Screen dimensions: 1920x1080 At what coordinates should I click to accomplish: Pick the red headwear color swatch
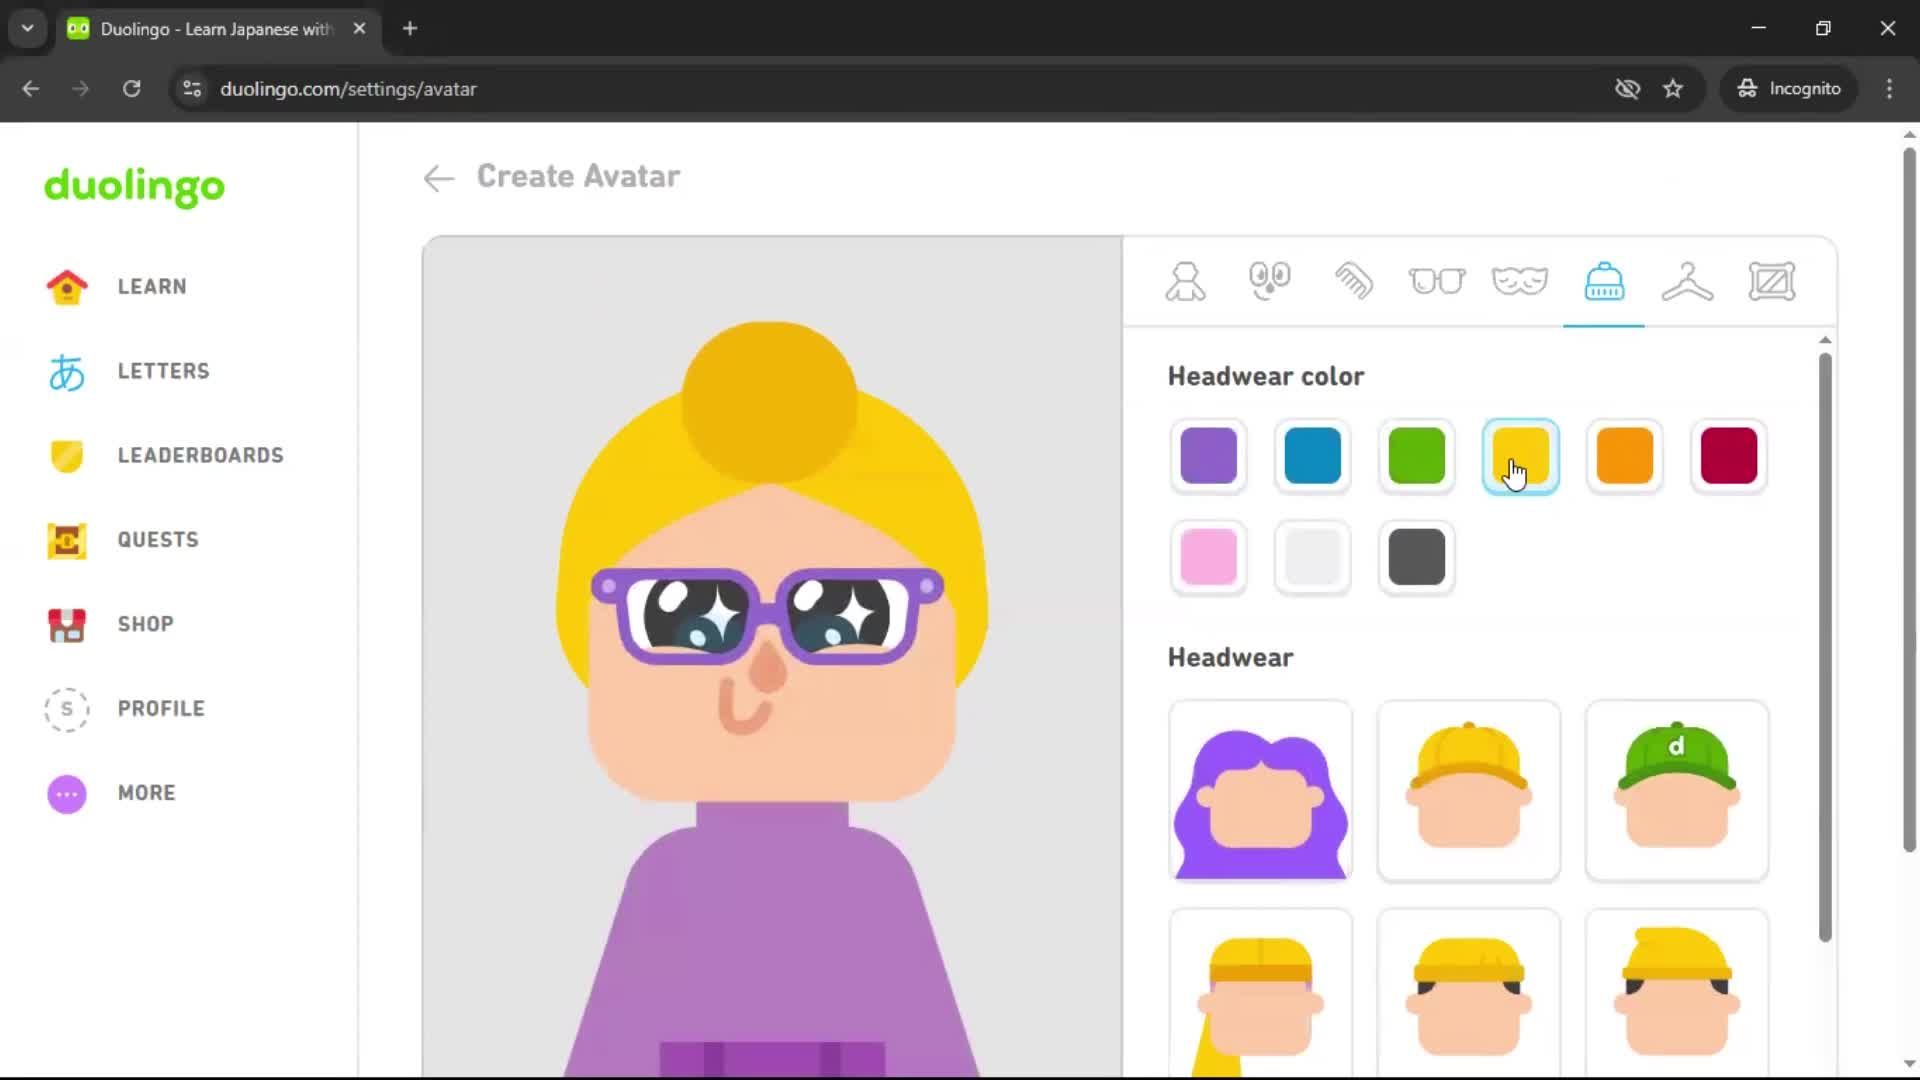pyautogui.click(x=1728, y=456)
